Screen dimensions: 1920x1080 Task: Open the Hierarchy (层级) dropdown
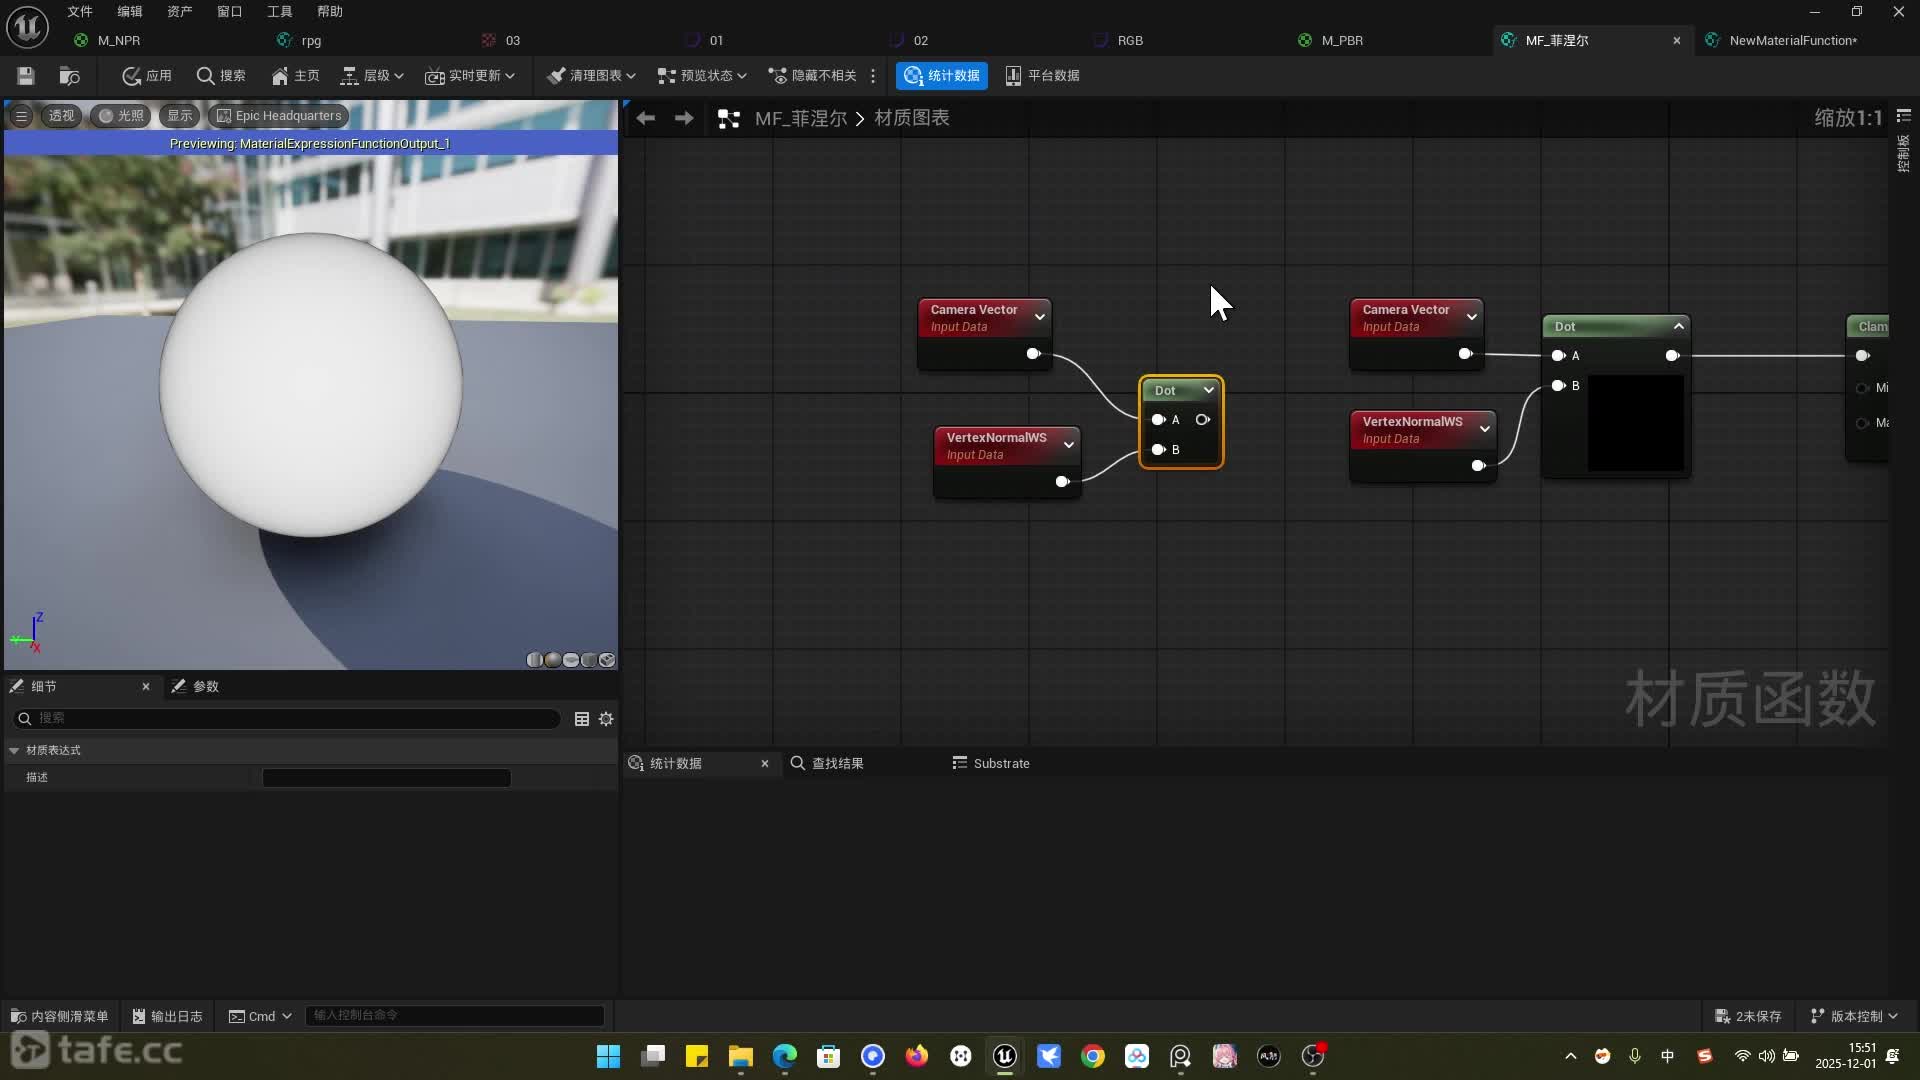pos(372,76)
